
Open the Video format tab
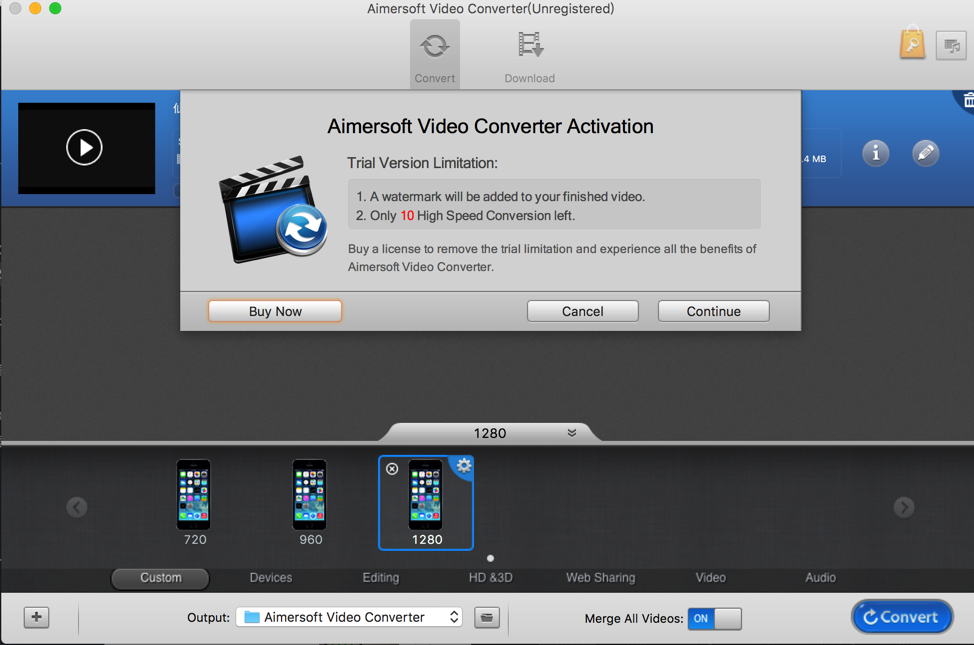(711, 578)
